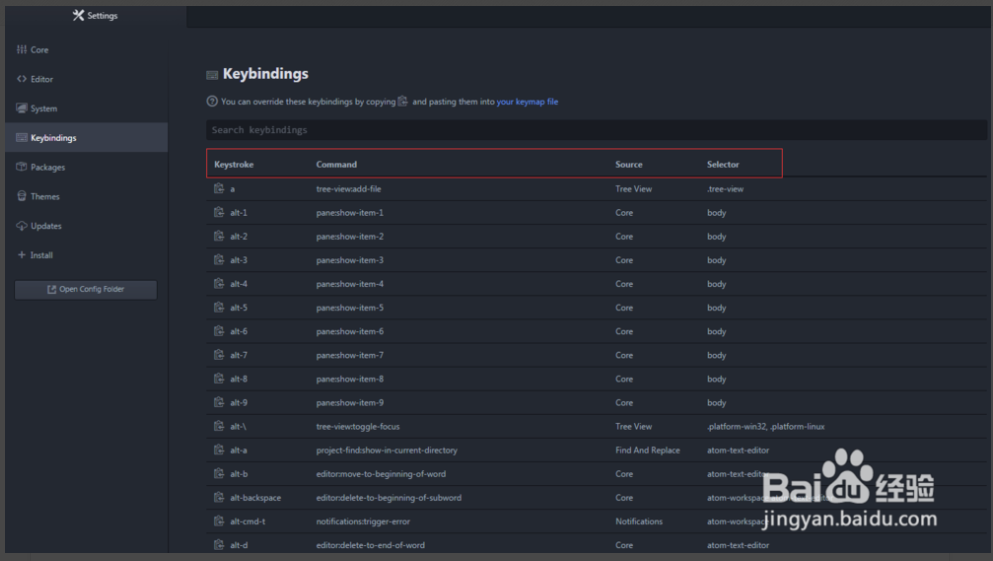Select the pane:show-item-1 command text
Viewport: 993px width, 561px height.
point(350,213)
